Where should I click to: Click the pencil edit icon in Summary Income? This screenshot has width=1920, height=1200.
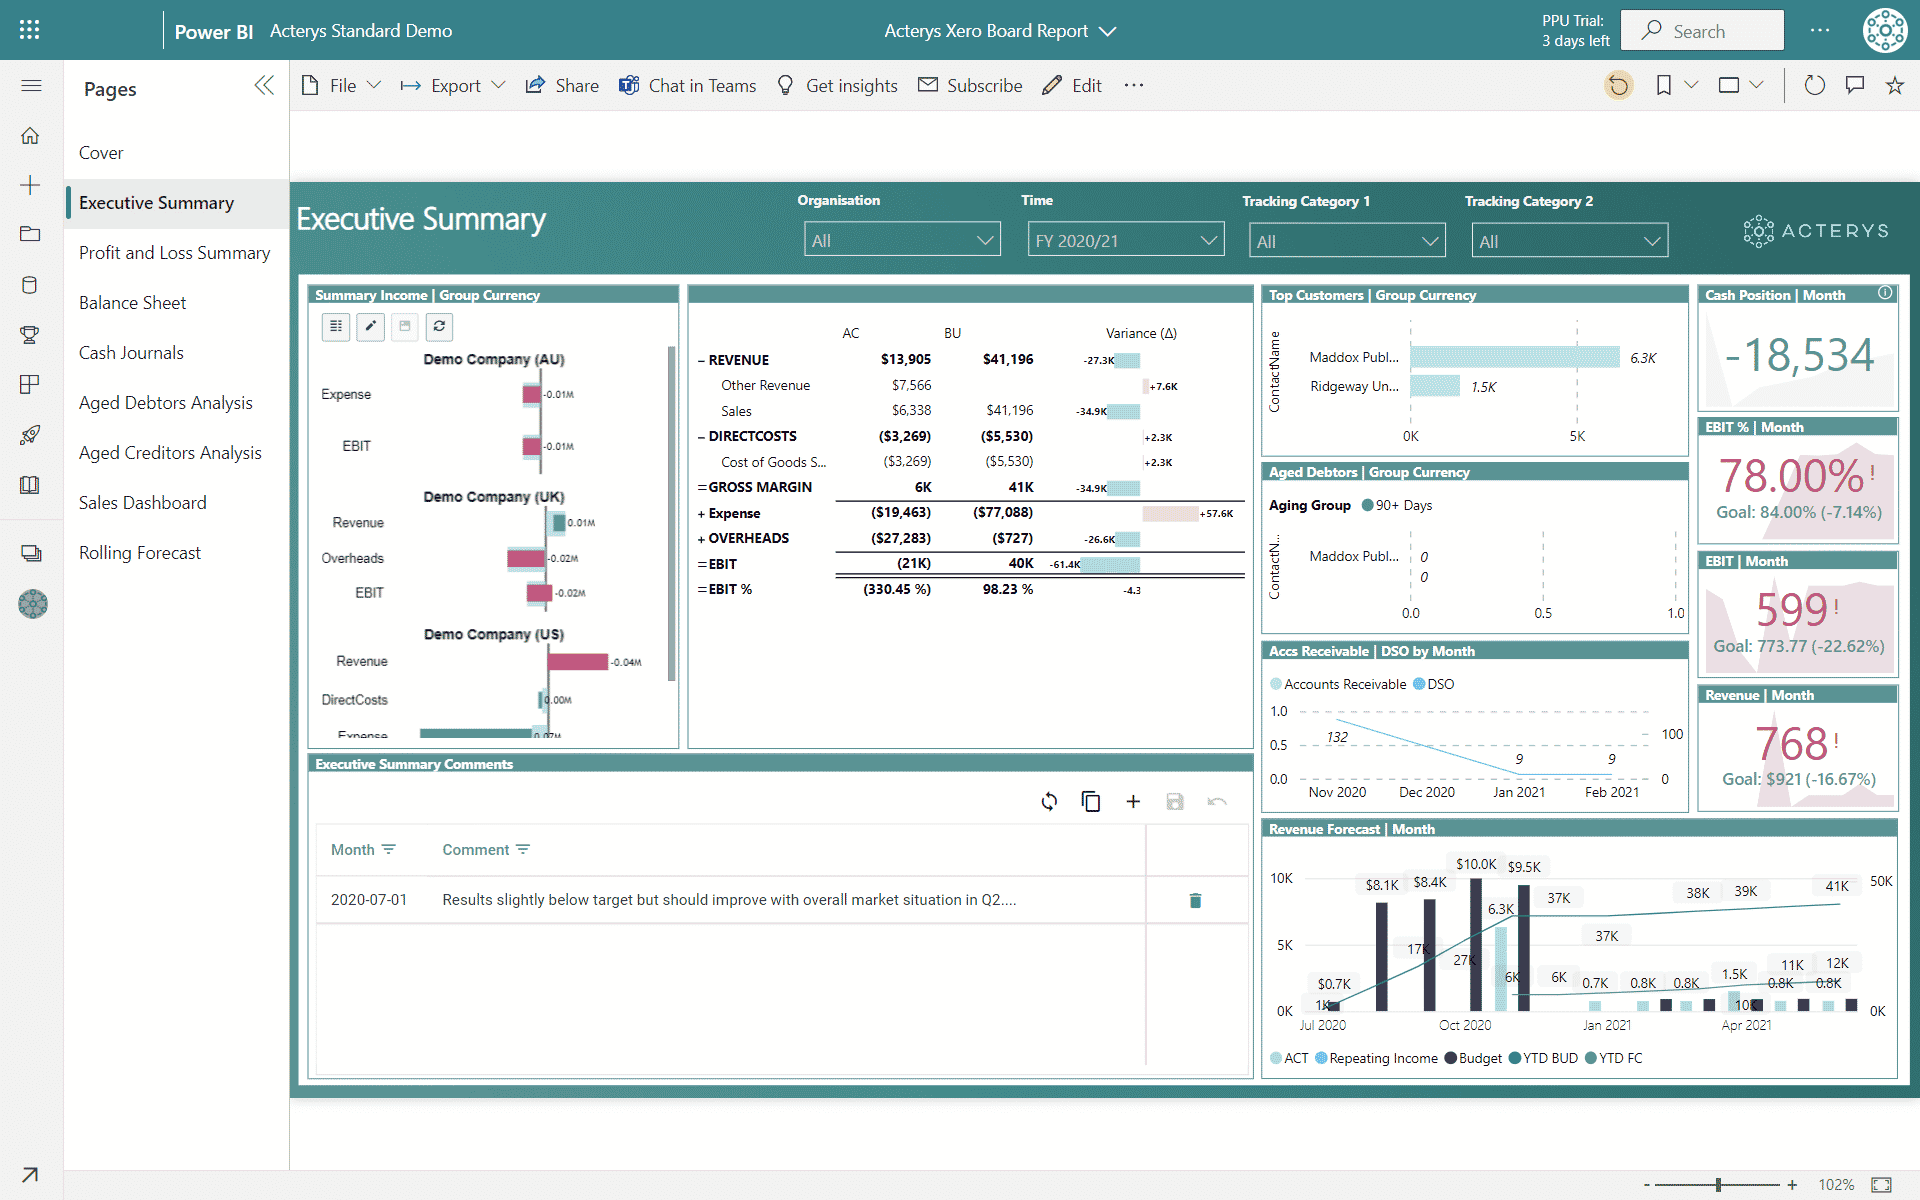pyautogui.click(x=371, y=326)
